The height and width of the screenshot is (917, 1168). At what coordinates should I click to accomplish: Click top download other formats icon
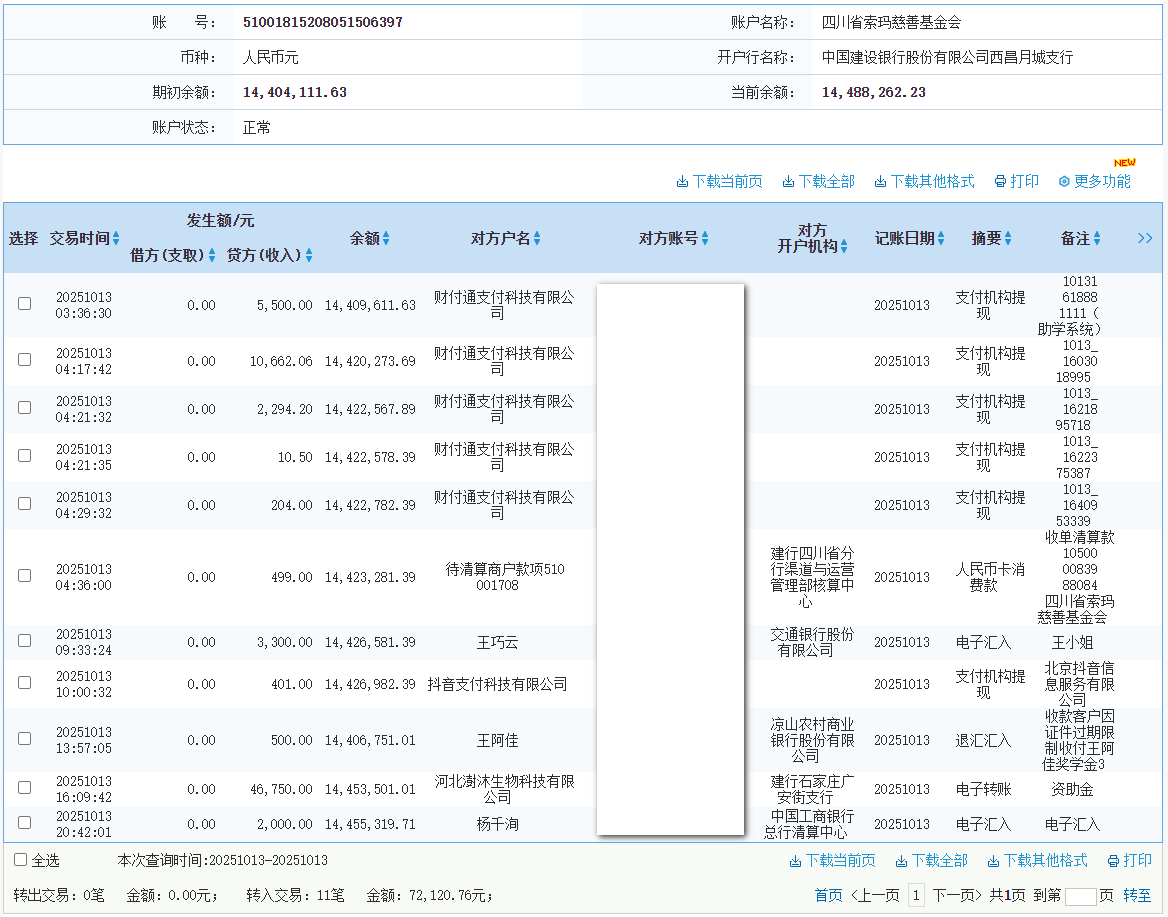[x=880, y=182]
